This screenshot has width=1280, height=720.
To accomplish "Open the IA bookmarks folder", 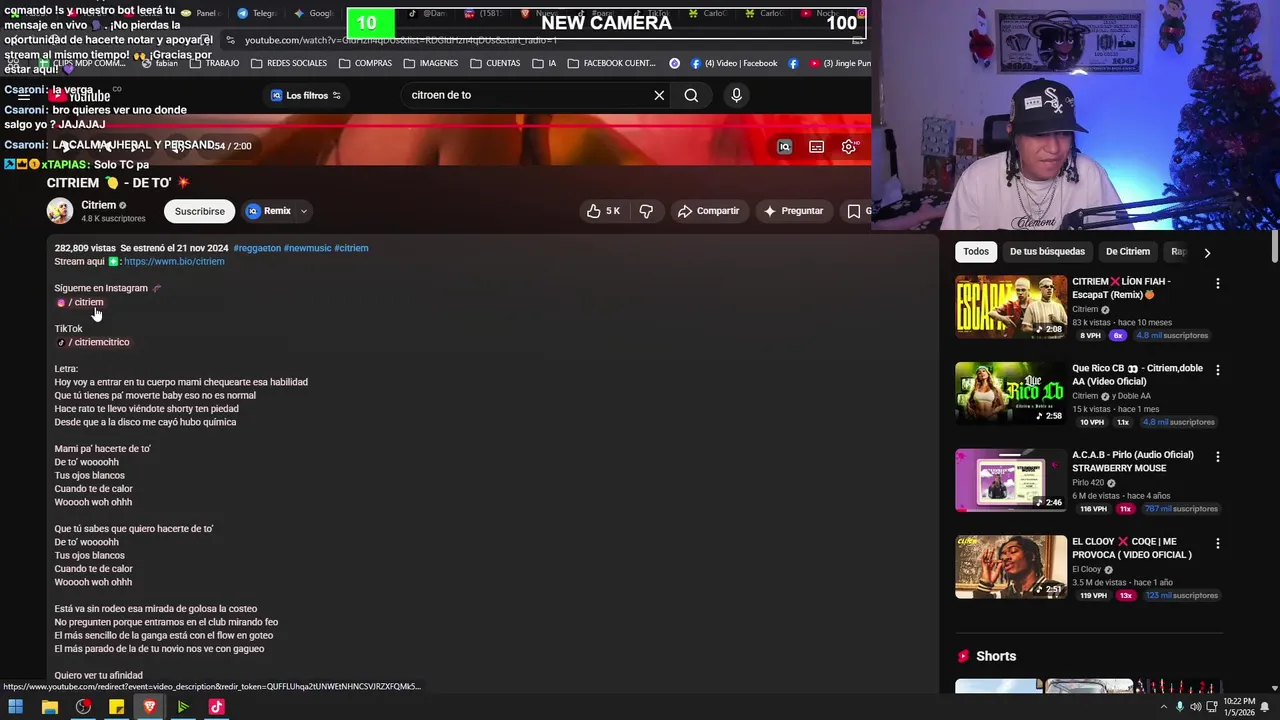I will coord(544,63).
